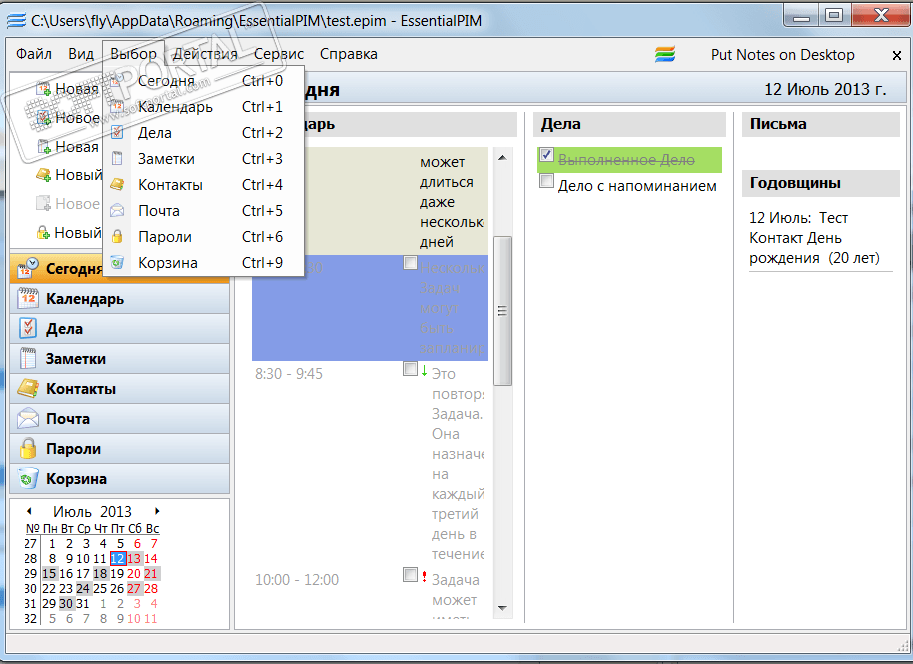Click the green down-arrow priority icon on 8:30 task
Screen dimensions: 913x664
(x=424, y=370)
